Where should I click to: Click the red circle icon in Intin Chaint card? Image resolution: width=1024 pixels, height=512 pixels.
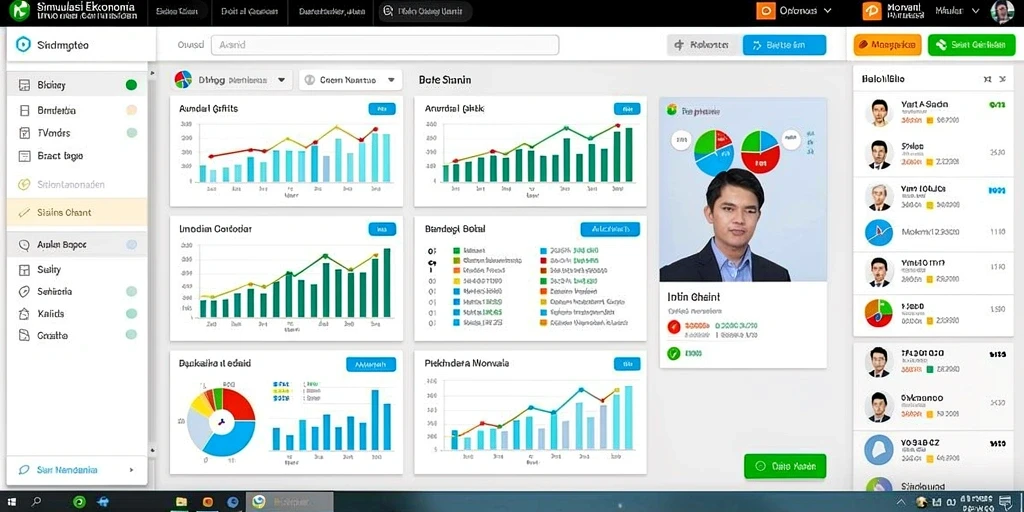point(674,328)
